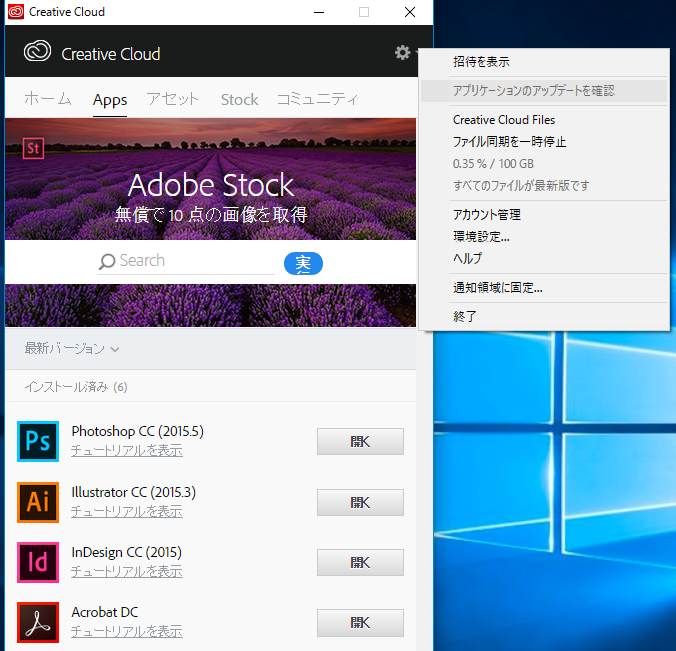Click the InDesign CC (2015) name
Image resolution: width=676 pixels, height=651 pixels.
(x=127, y=552)
